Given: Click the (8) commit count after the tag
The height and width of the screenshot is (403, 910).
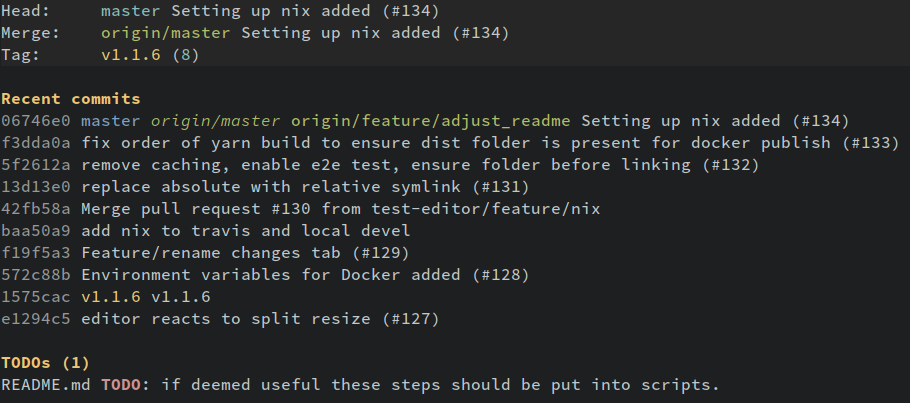Looking at the screenshot, I should click(186, 55).
